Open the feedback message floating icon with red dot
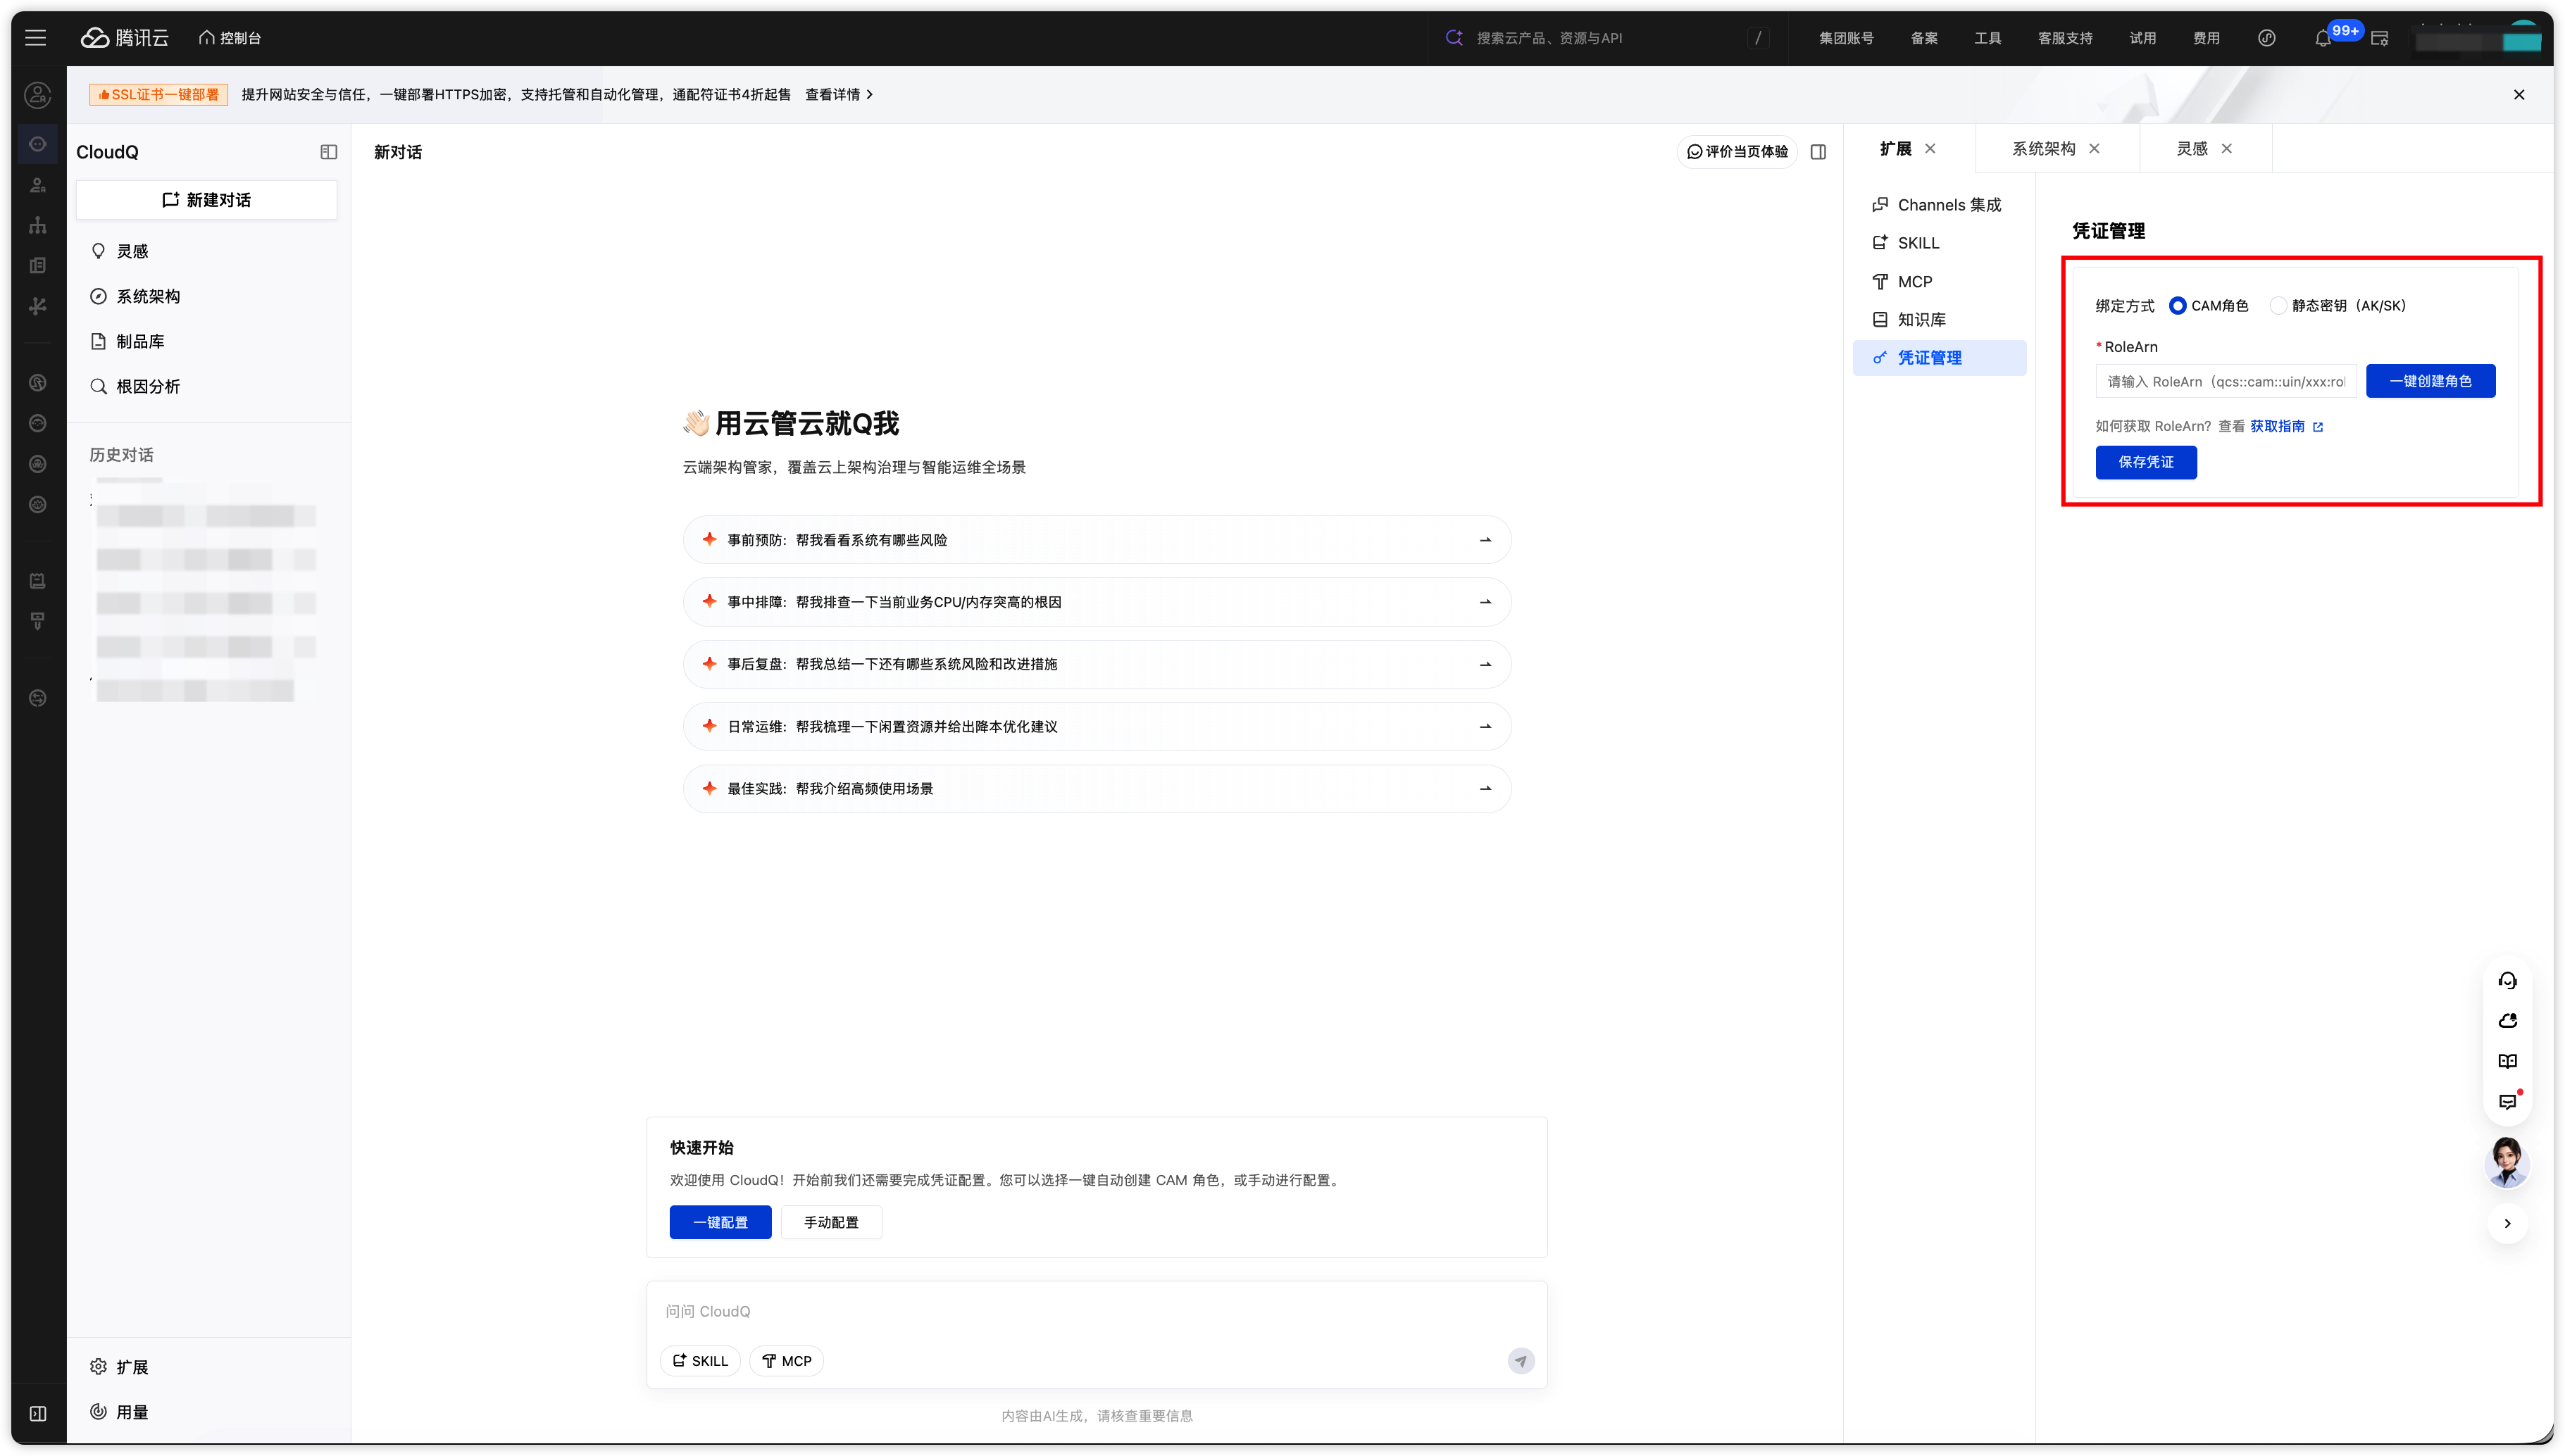The width and height of the screenshot is (2565, 1456). click(2507, 1101)
